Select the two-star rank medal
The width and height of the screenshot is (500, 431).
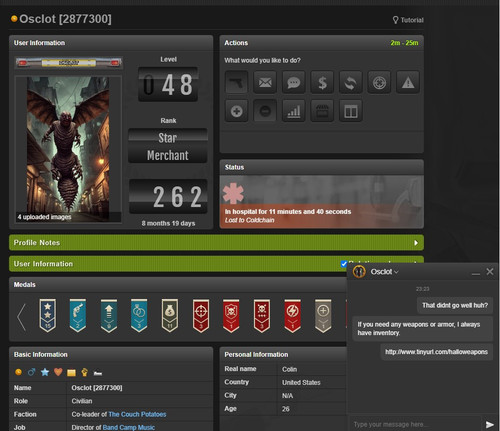point(48,315)
